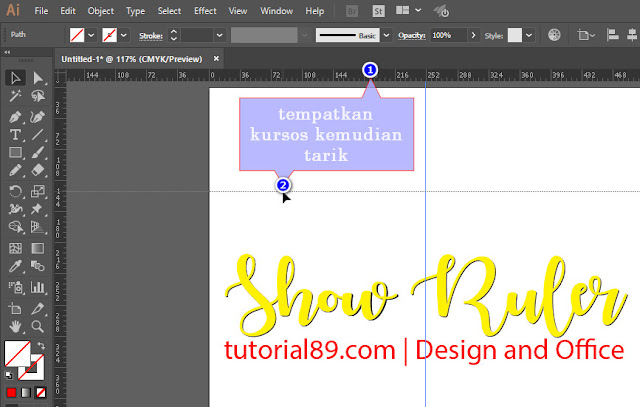Viewport: 640px width, 407px height.
Task: Select the Pencil/Shaper tool
Action: pos(16,170)
